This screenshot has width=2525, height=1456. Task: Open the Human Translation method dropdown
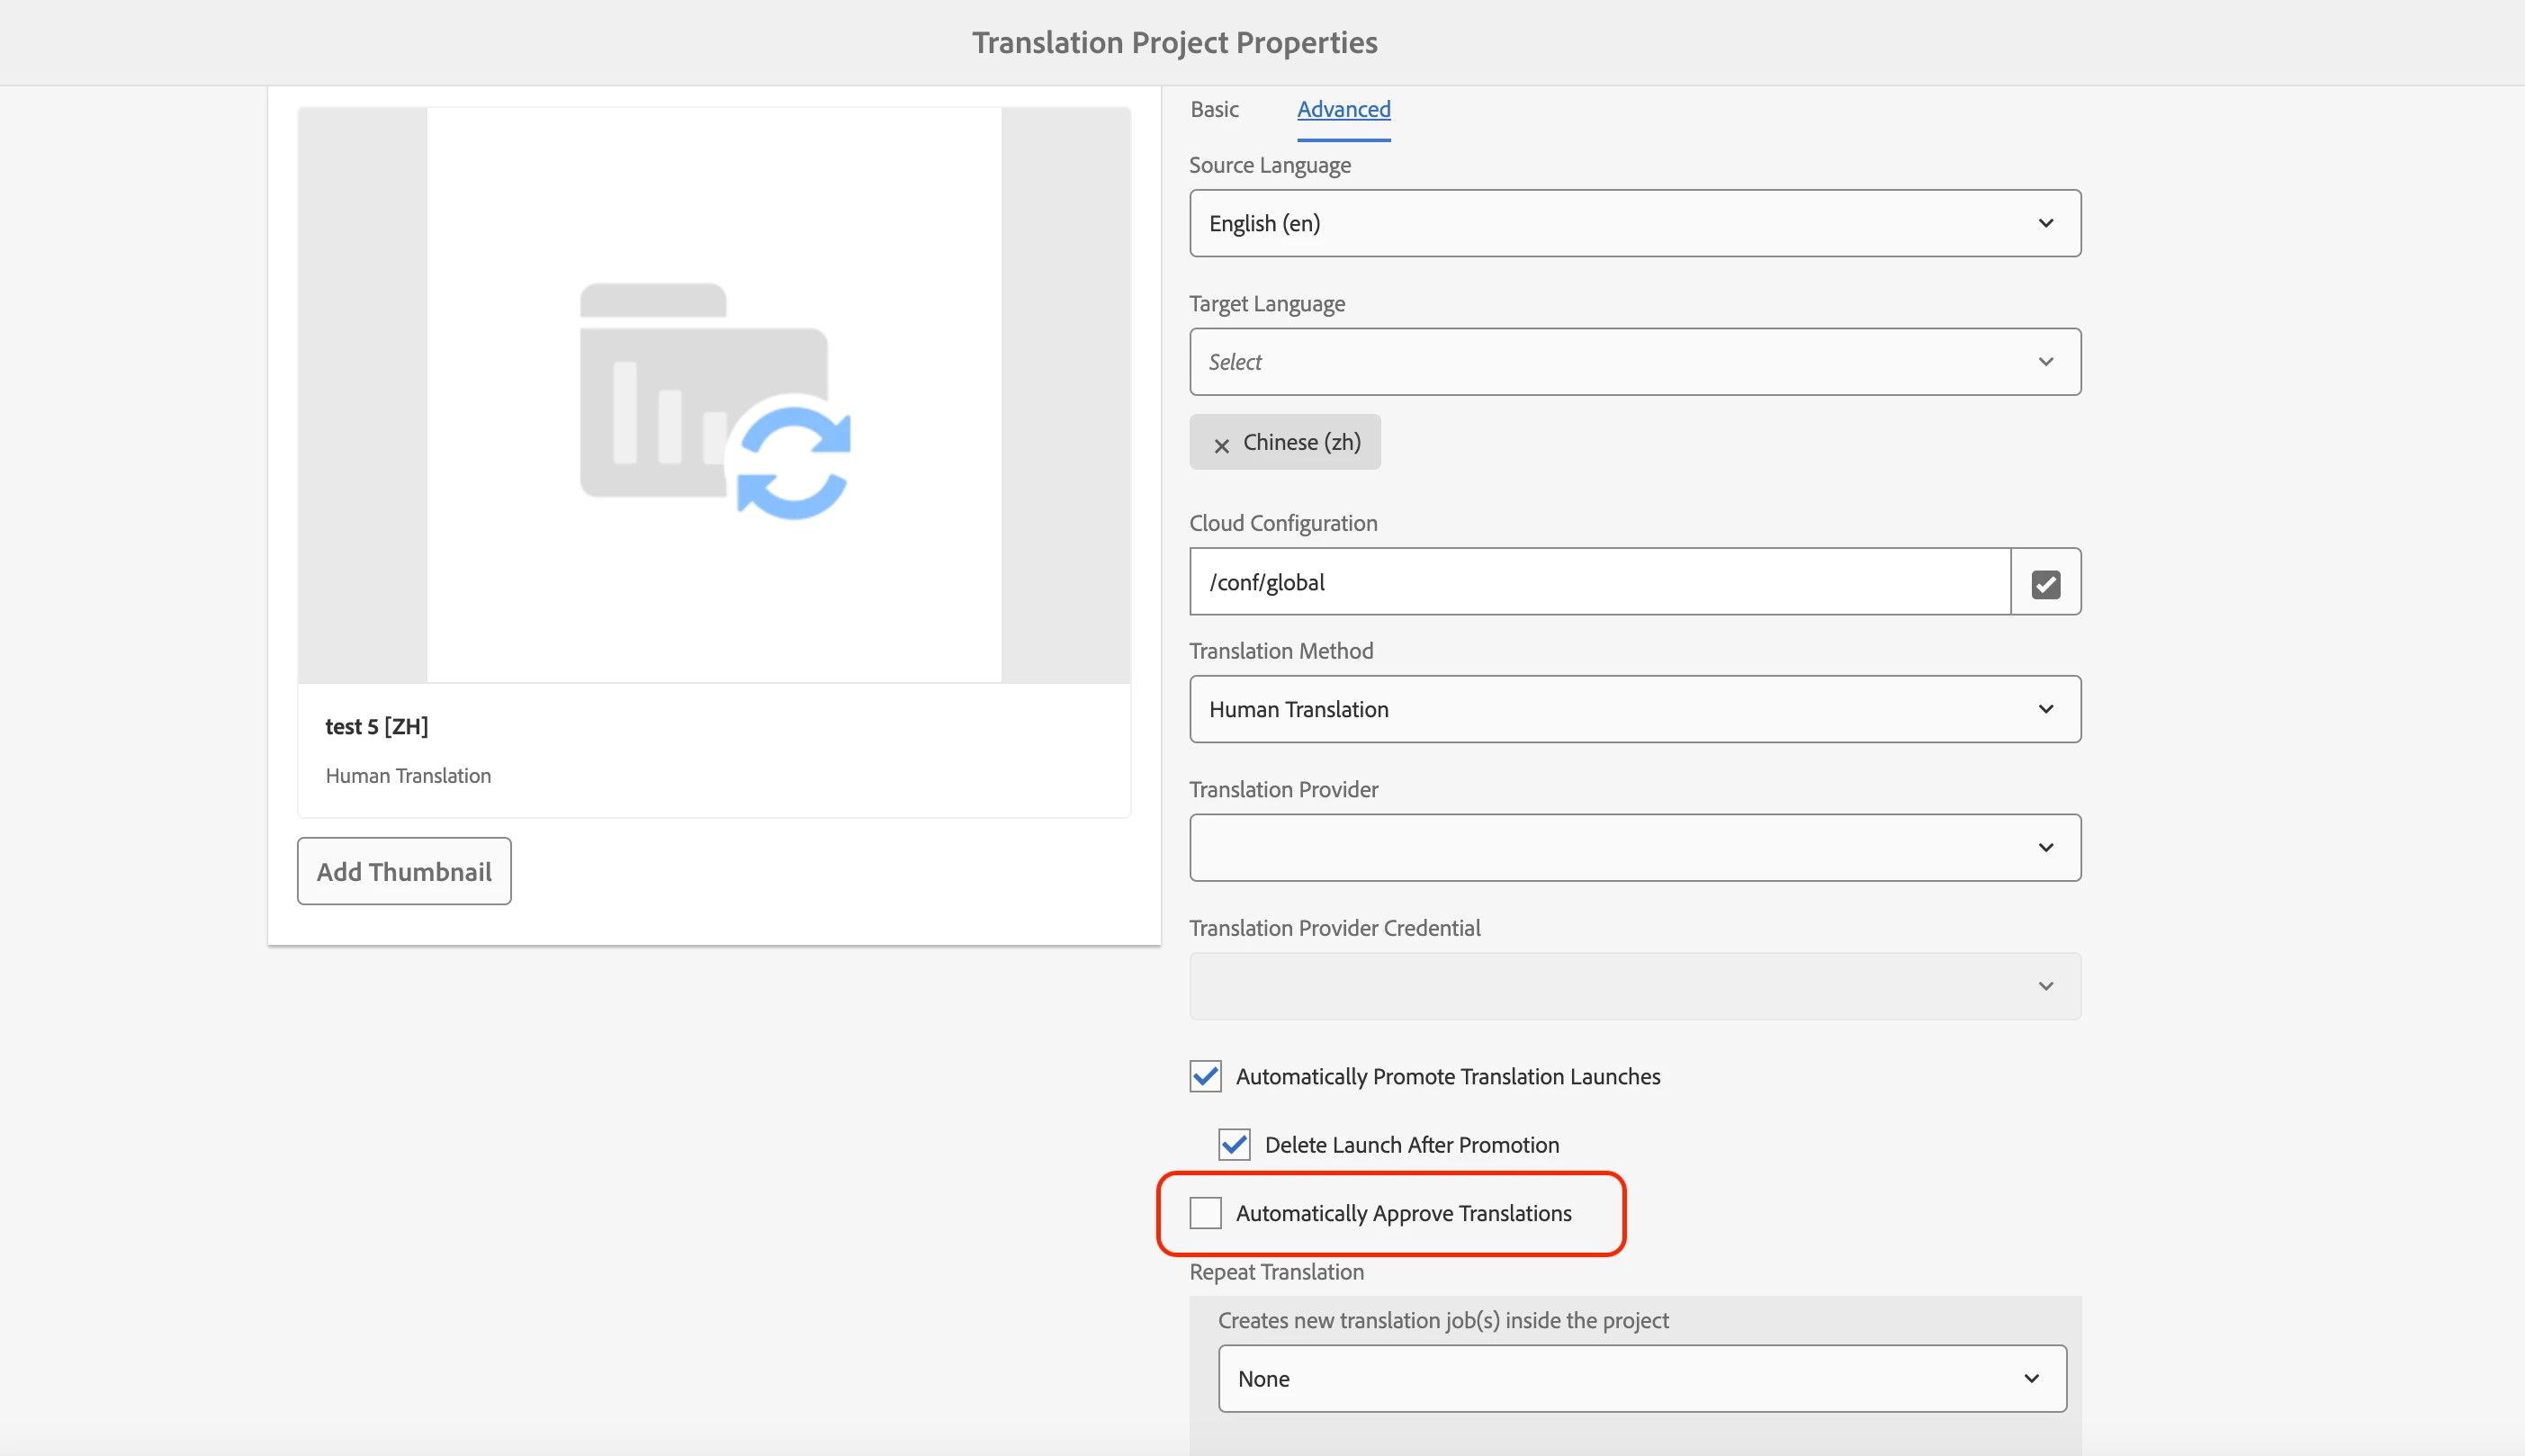[x=1600, y=709]
